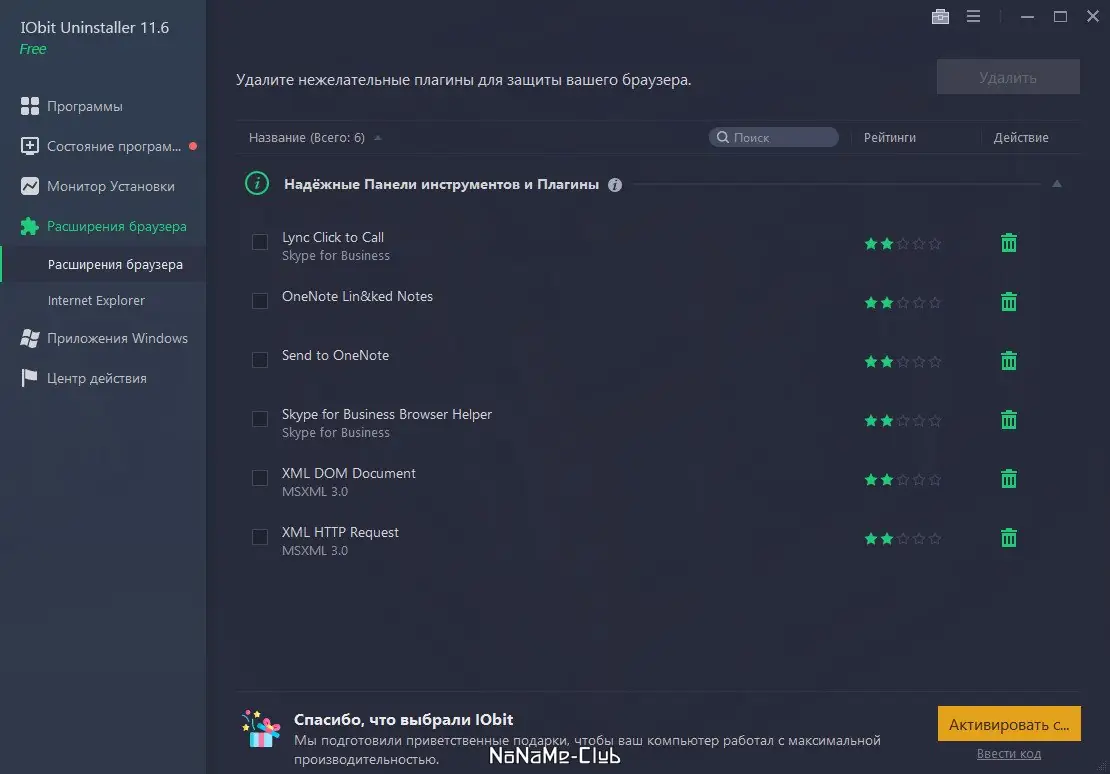Click the gift box icon in bottom banner
Image resolution: width=1110 pixels, height=774 pixels.
tap(261, 729)
